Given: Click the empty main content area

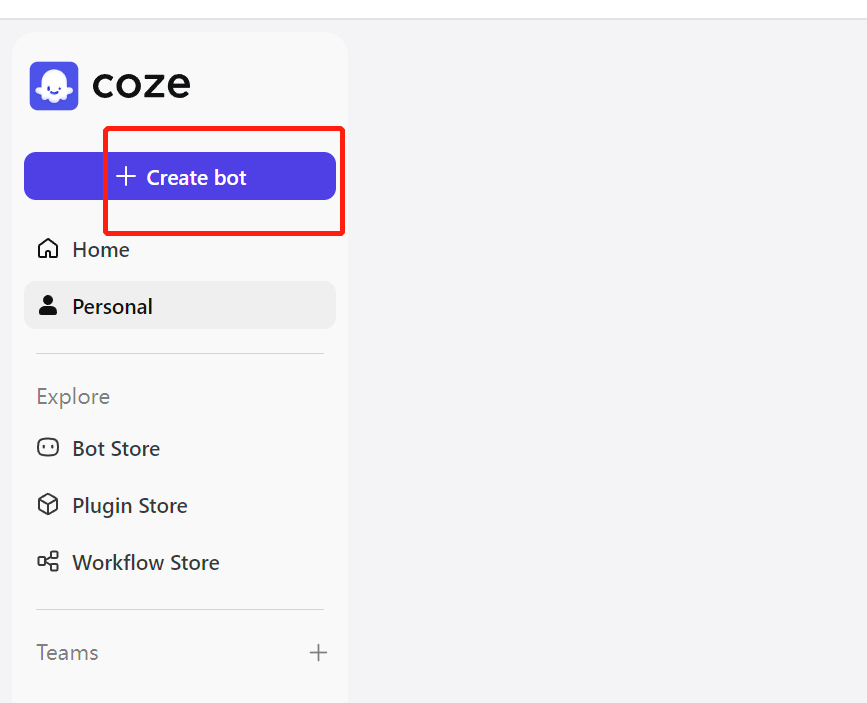Looking at the screenshot, I should pos(607,361).
